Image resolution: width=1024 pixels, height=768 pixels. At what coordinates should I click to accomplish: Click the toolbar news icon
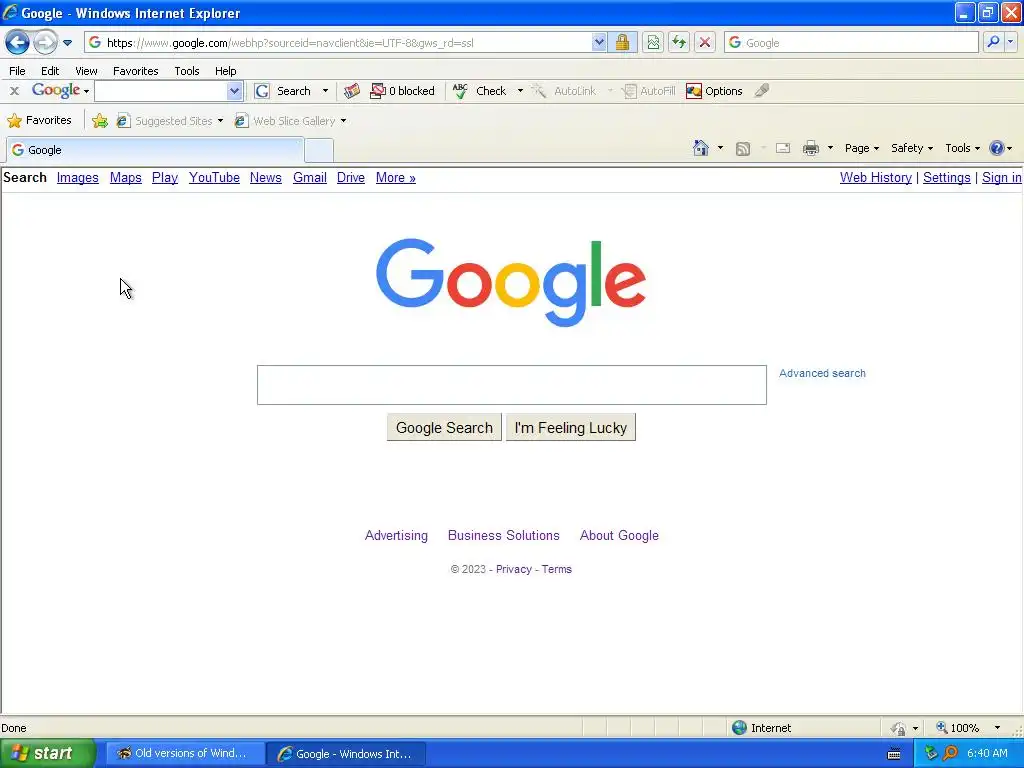(x=351, y=91)
